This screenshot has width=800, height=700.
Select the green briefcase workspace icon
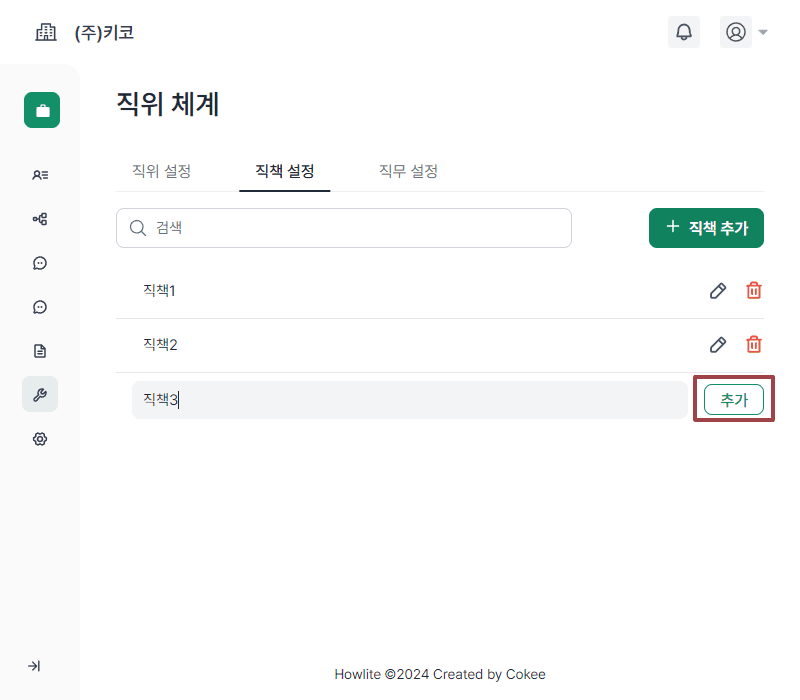pyautogui.click(x=41, y=110)
